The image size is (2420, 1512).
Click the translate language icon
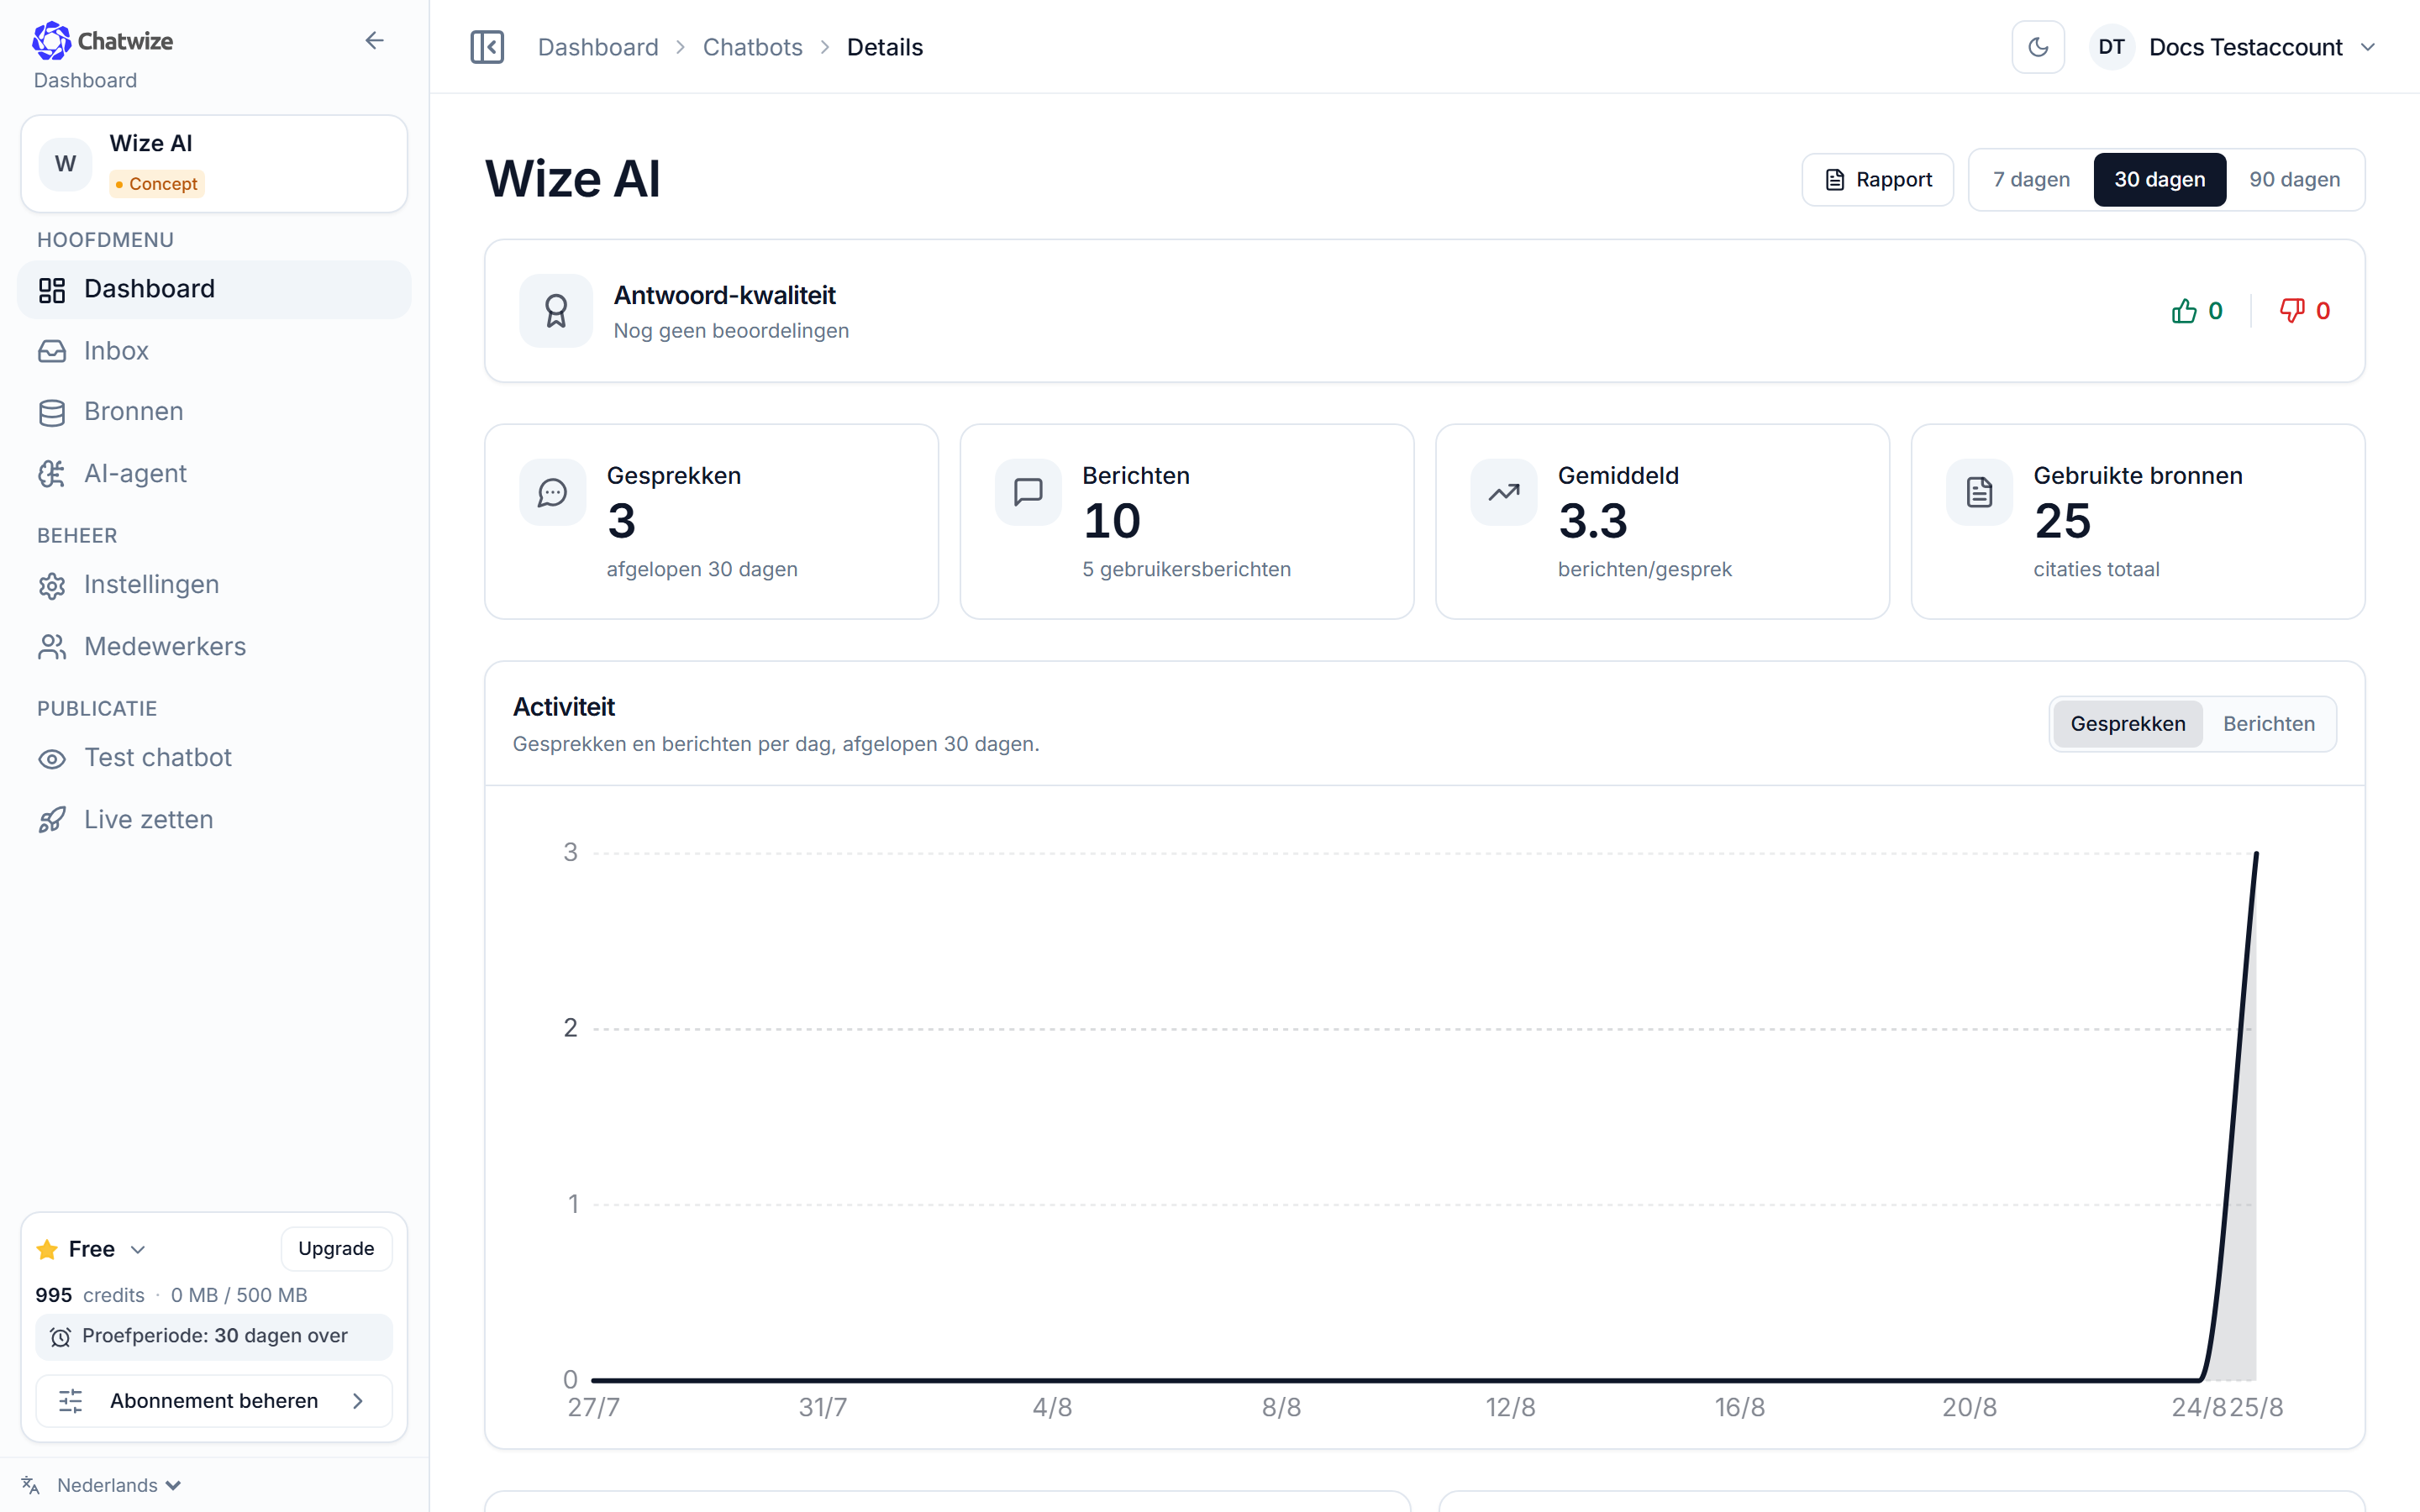tap(30, 1485)
